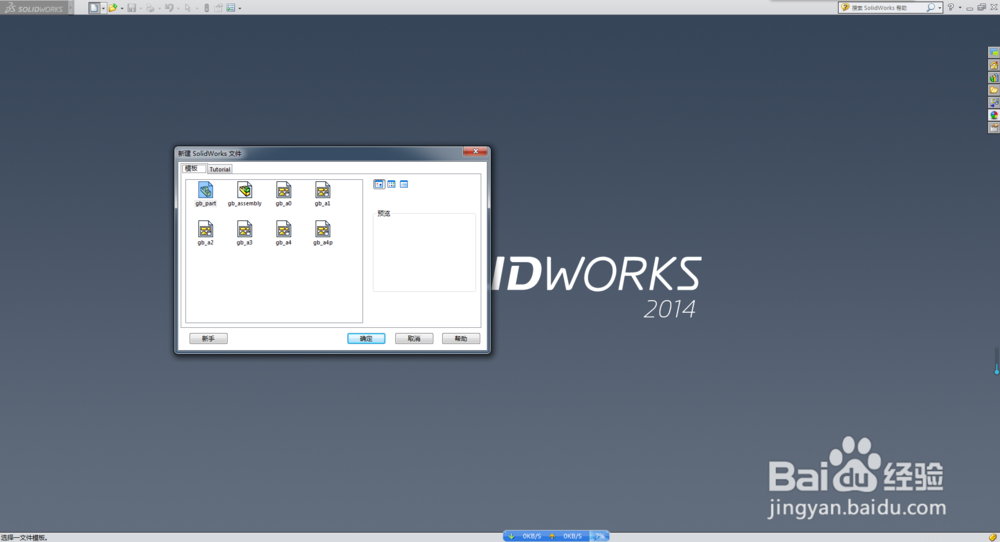1000x542 pixels.
Task: Expand the Options dropdown arrow
Action: click(x=240, y=8)
